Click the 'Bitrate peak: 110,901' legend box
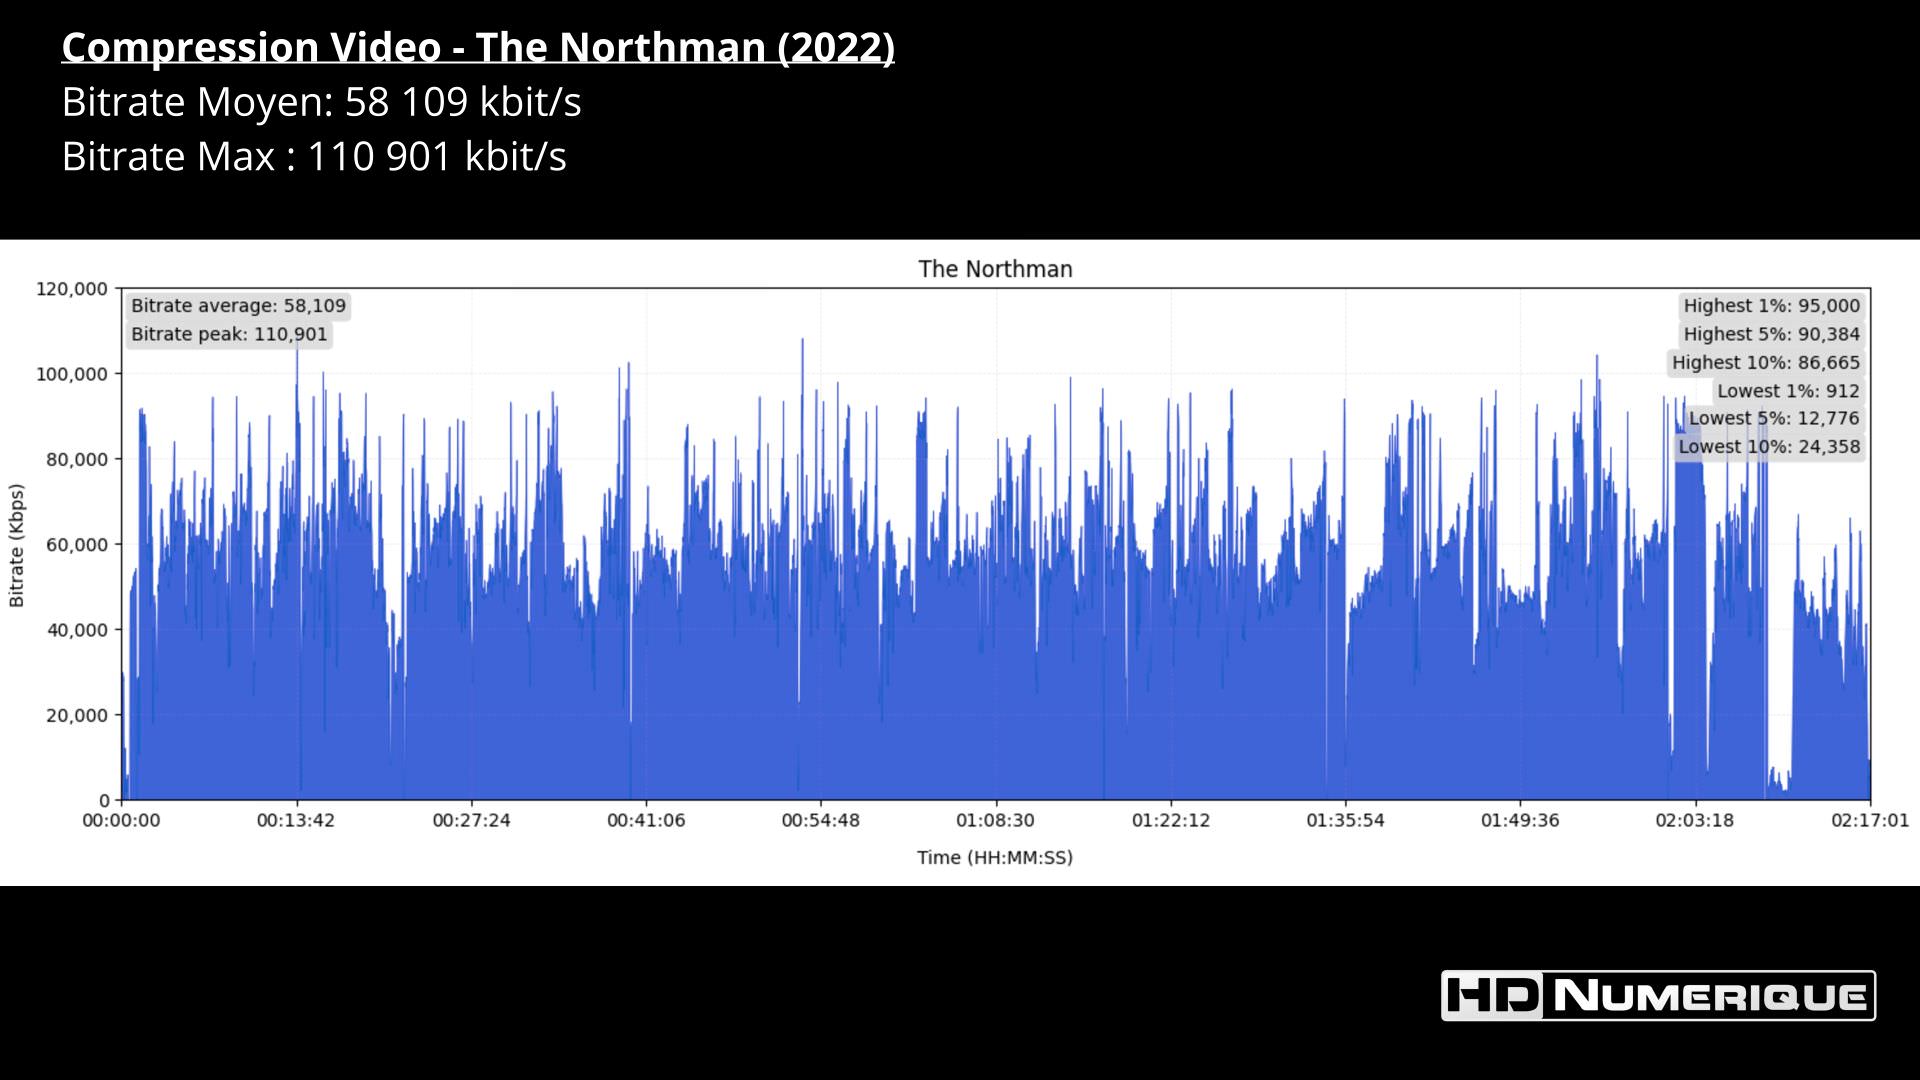 click(x=229, y=334)
